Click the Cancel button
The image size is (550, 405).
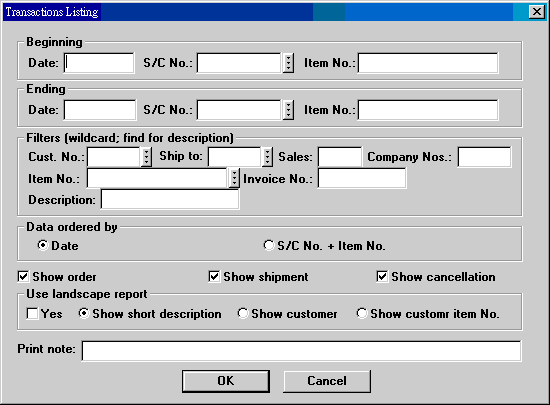(x=327, y=381)
